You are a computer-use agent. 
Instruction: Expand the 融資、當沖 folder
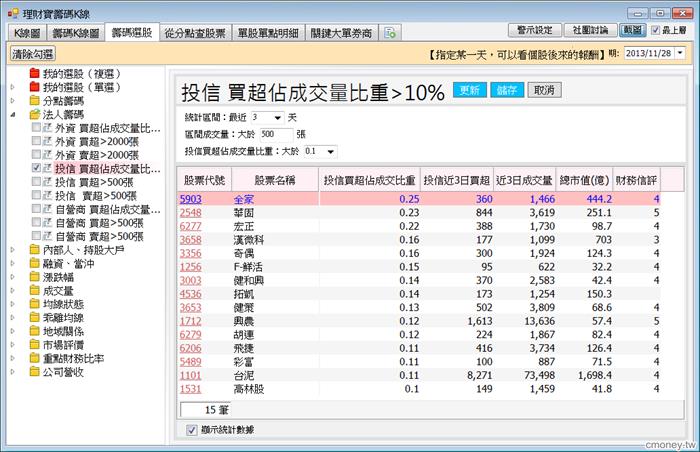(12, 264)
